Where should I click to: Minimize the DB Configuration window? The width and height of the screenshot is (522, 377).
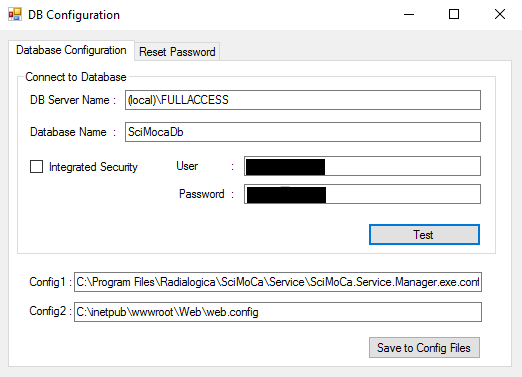(409, 14)
